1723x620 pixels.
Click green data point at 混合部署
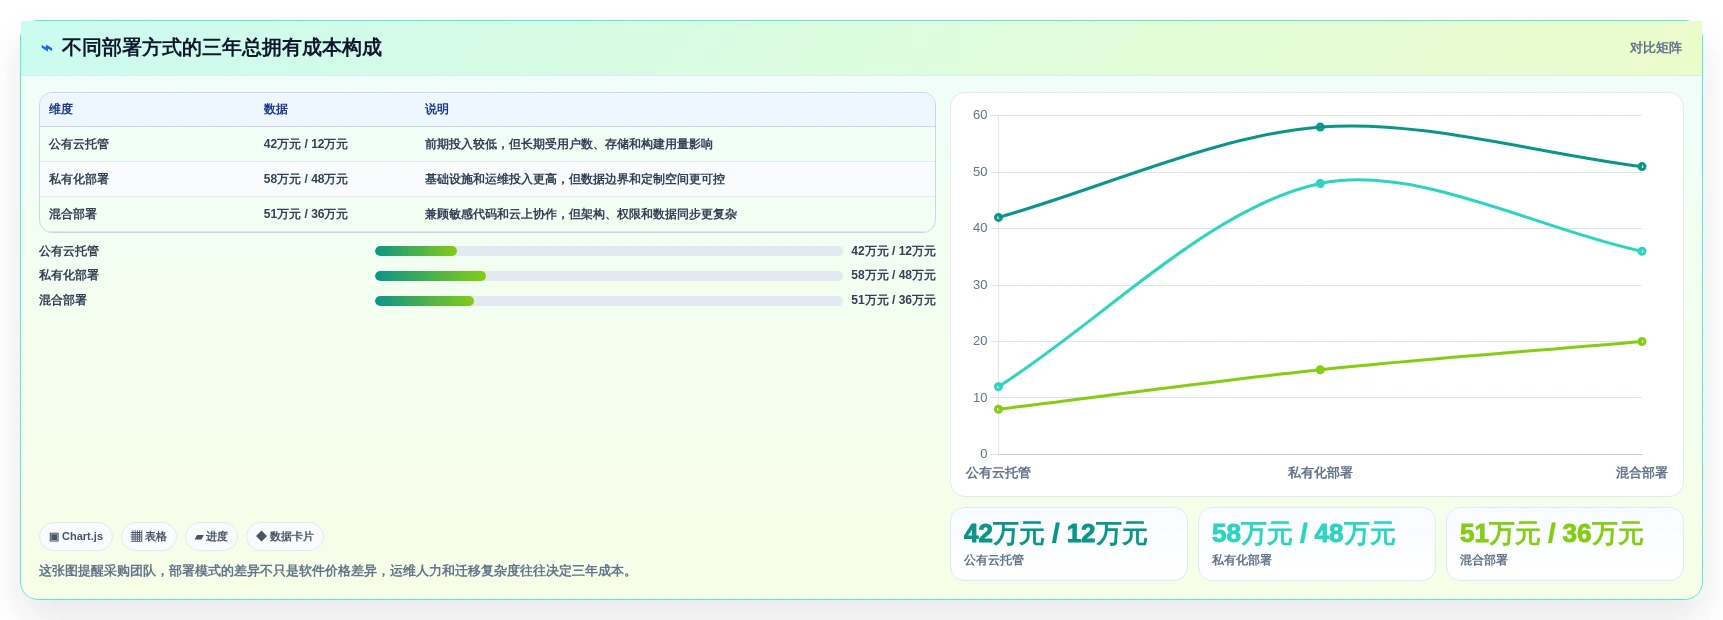[x=1642, y=342]
